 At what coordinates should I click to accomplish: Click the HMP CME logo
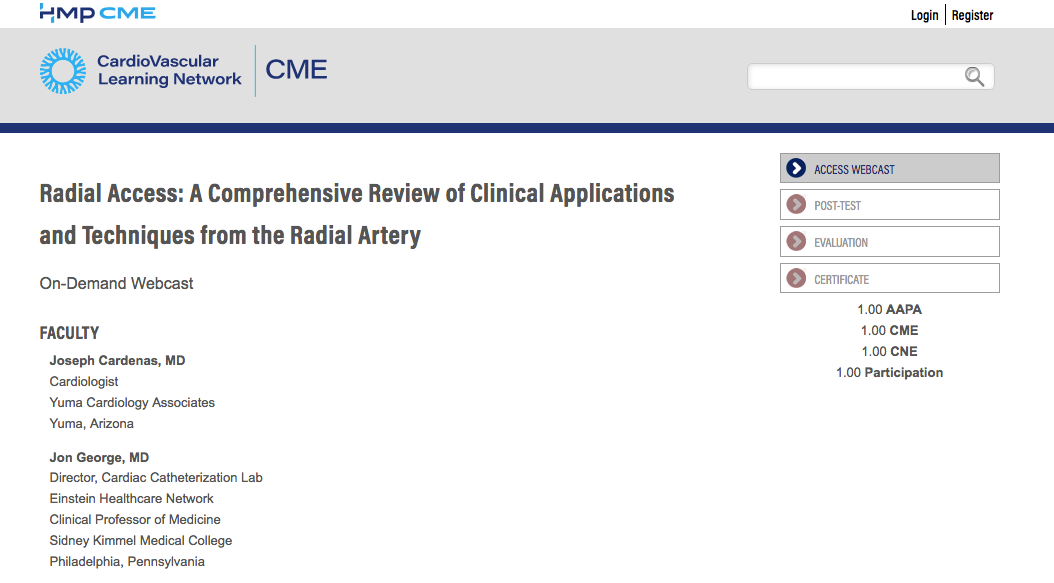[x=97, y=13]
